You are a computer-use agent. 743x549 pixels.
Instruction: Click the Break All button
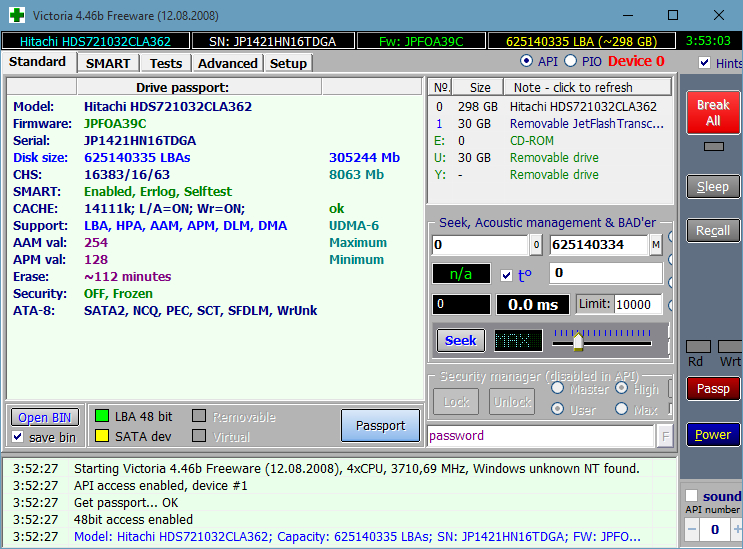pyautogui.click(x=713, y=112)
